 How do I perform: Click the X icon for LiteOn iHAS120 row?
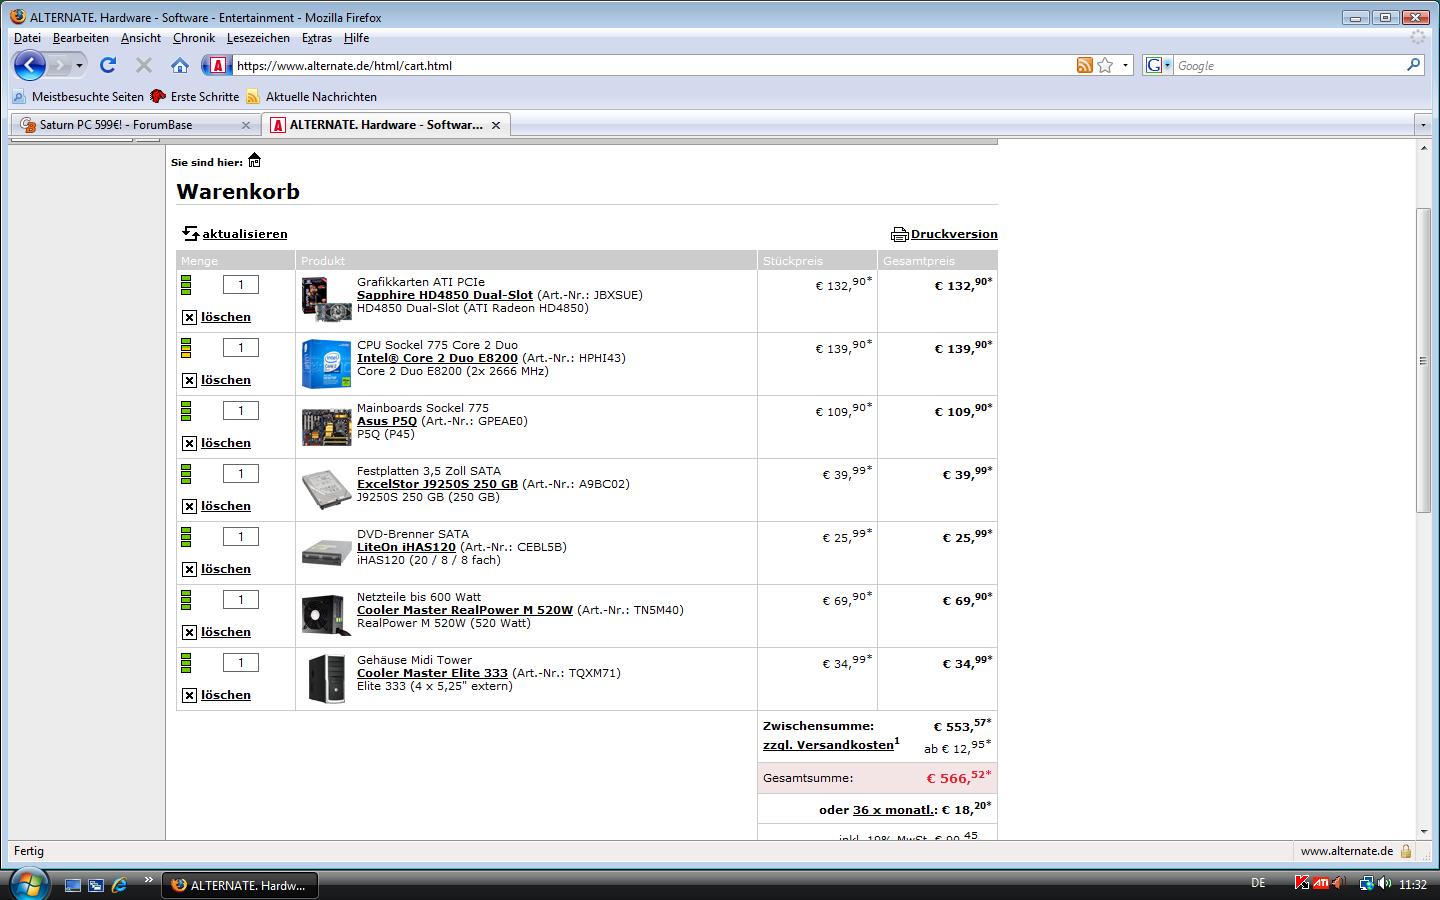189,569
